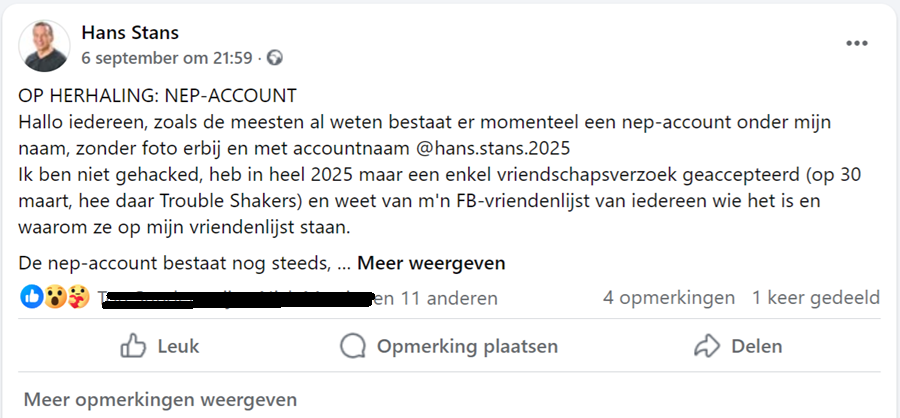
Task: Click the thumbs-up icon beside Leuk
Action: tap(133, 346)
